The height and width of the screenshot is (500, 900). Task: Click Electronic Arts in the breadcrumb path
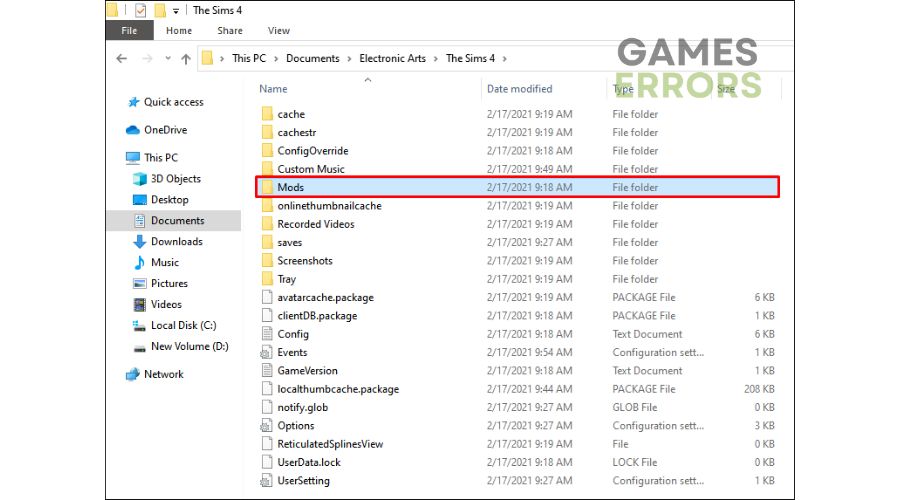point(392,59)
